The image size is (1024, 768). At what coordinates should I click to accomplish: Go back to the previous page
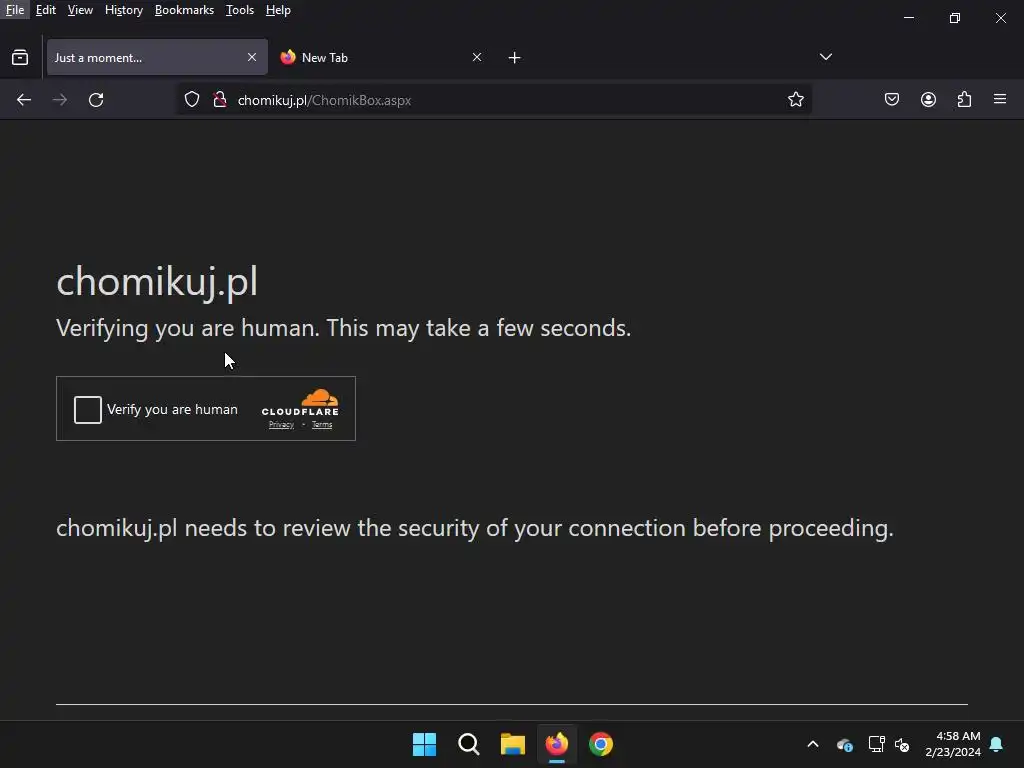pos(24,100)
